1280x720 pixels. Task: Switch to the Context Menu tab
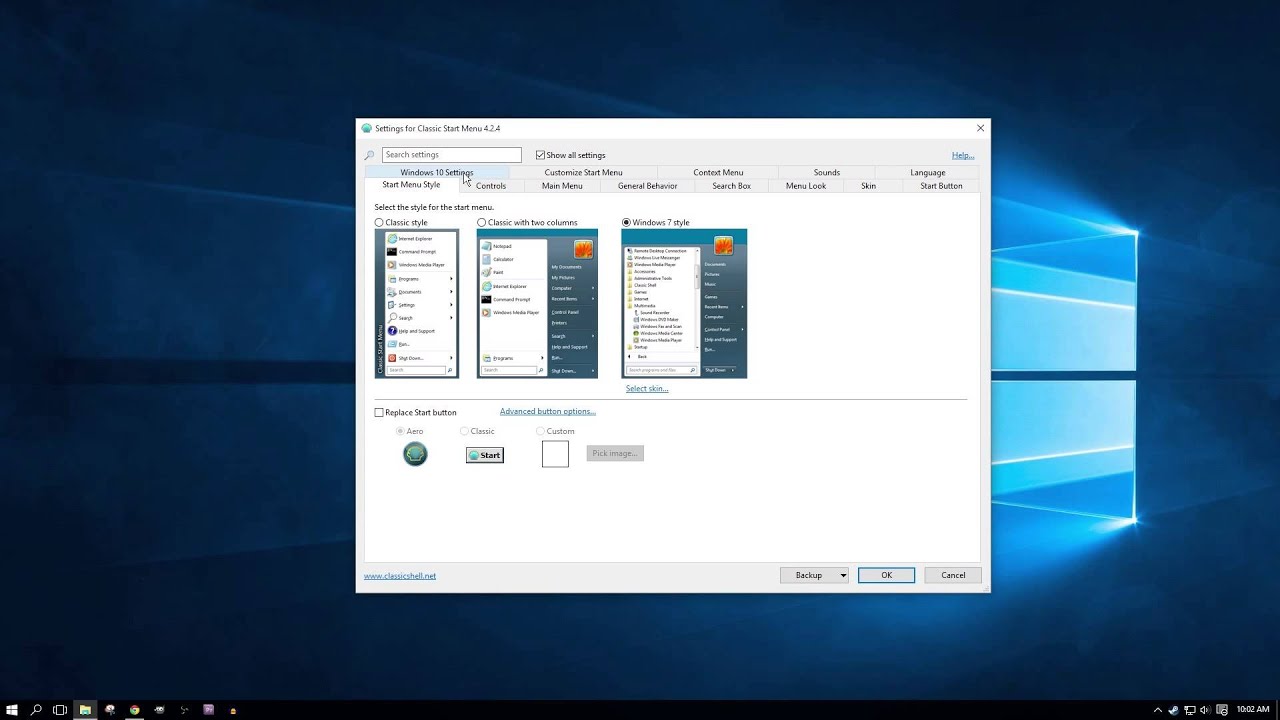pos(718,172)
